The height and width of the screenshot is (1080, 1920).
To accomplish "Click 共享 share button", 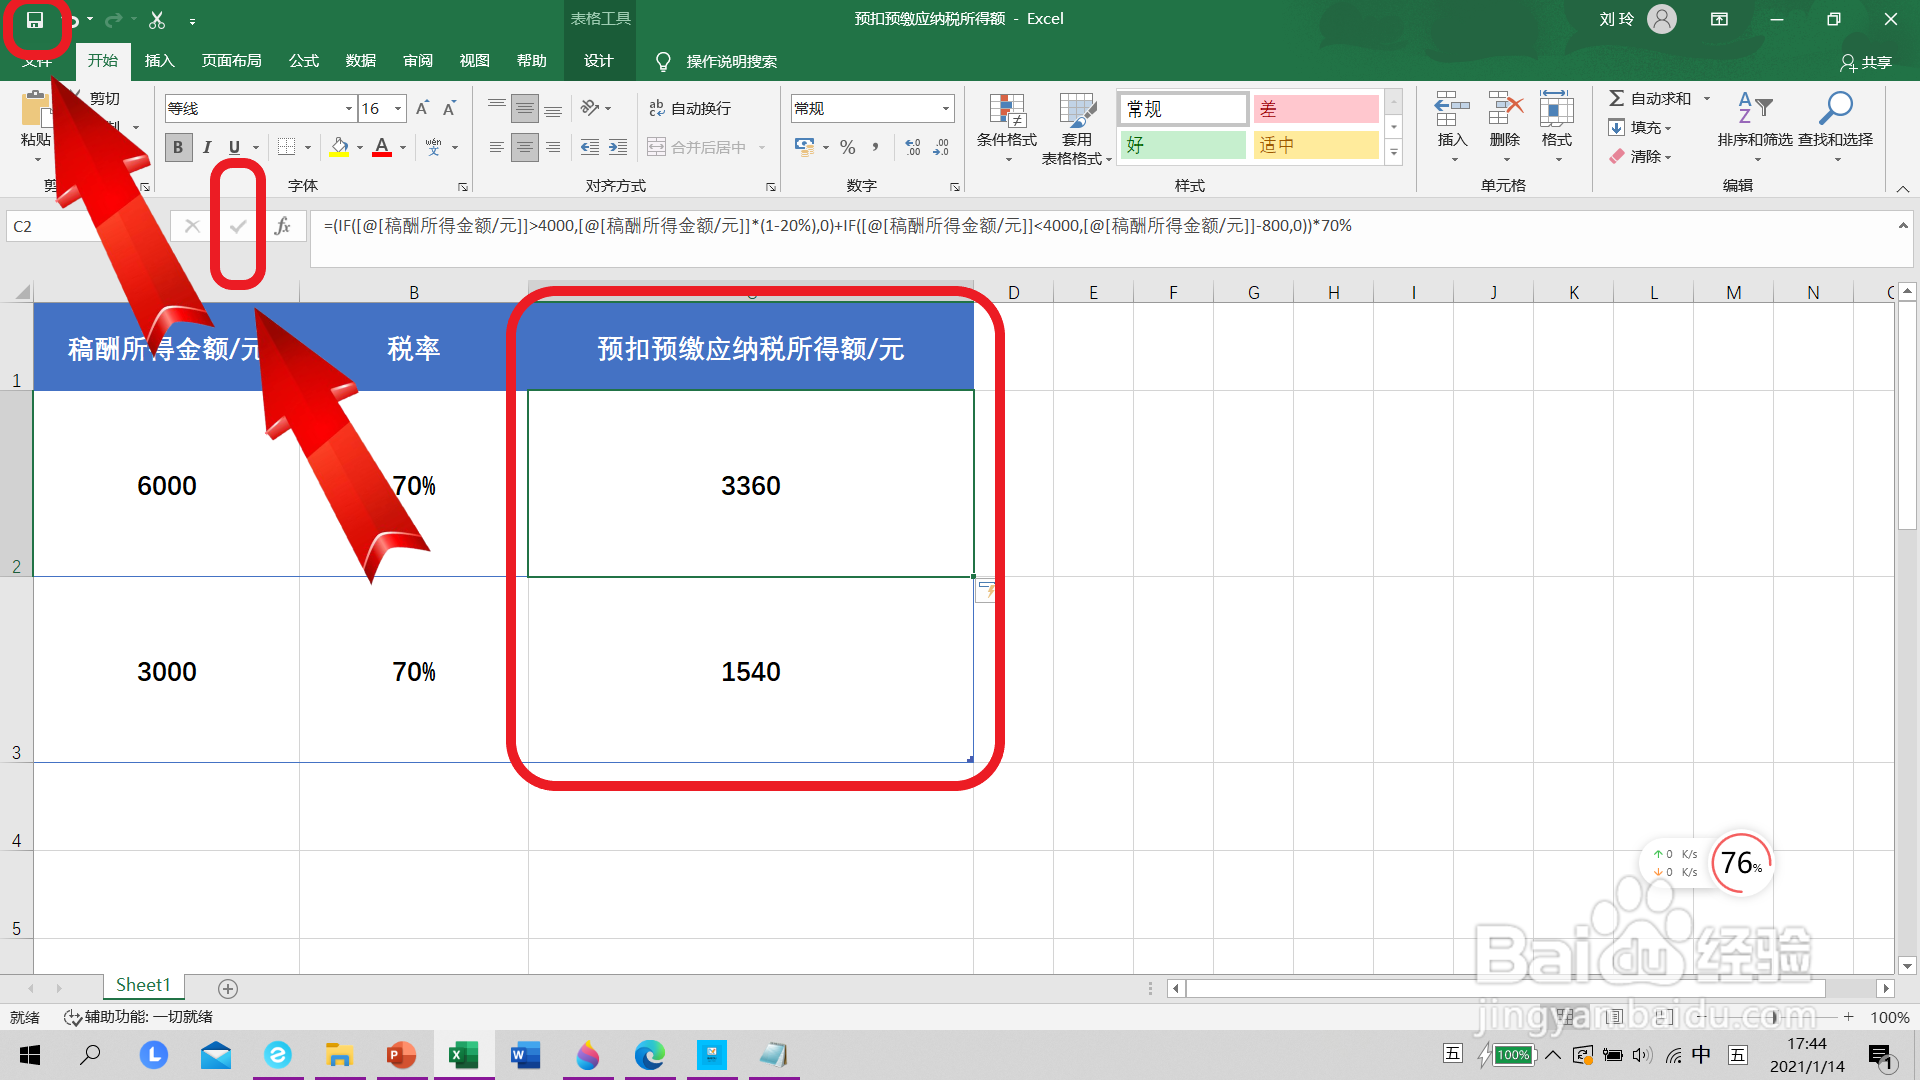I will pyautogui.click(x=1866, y=62).
